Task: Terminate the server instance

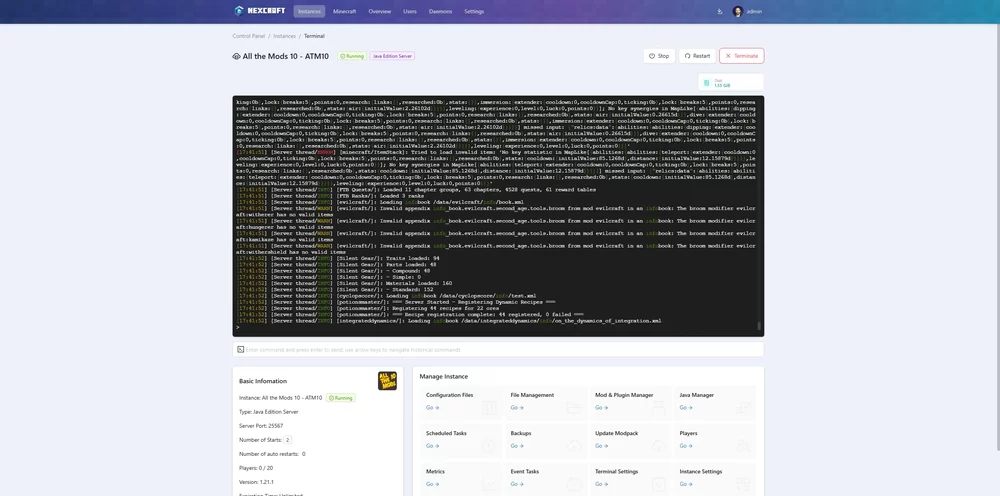Action: tap(742, 56)
